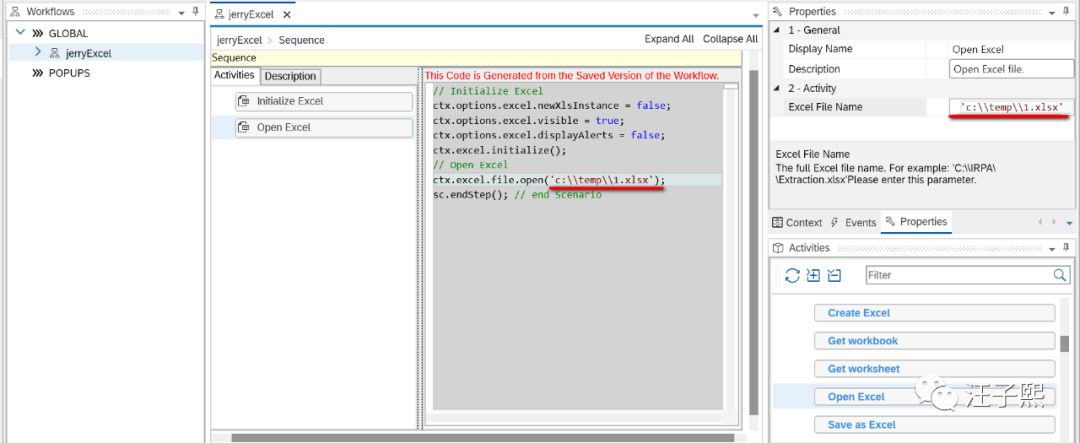Click Sequence in the breadcrumb
Screen dimensions: 1080x443
[x=301, y=40]
